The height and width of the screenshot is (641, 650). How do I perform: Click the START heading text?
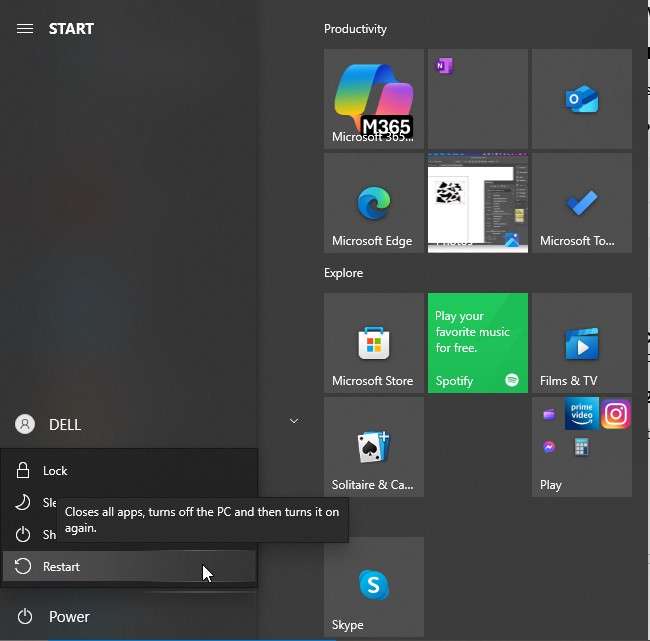pos(71,29)
